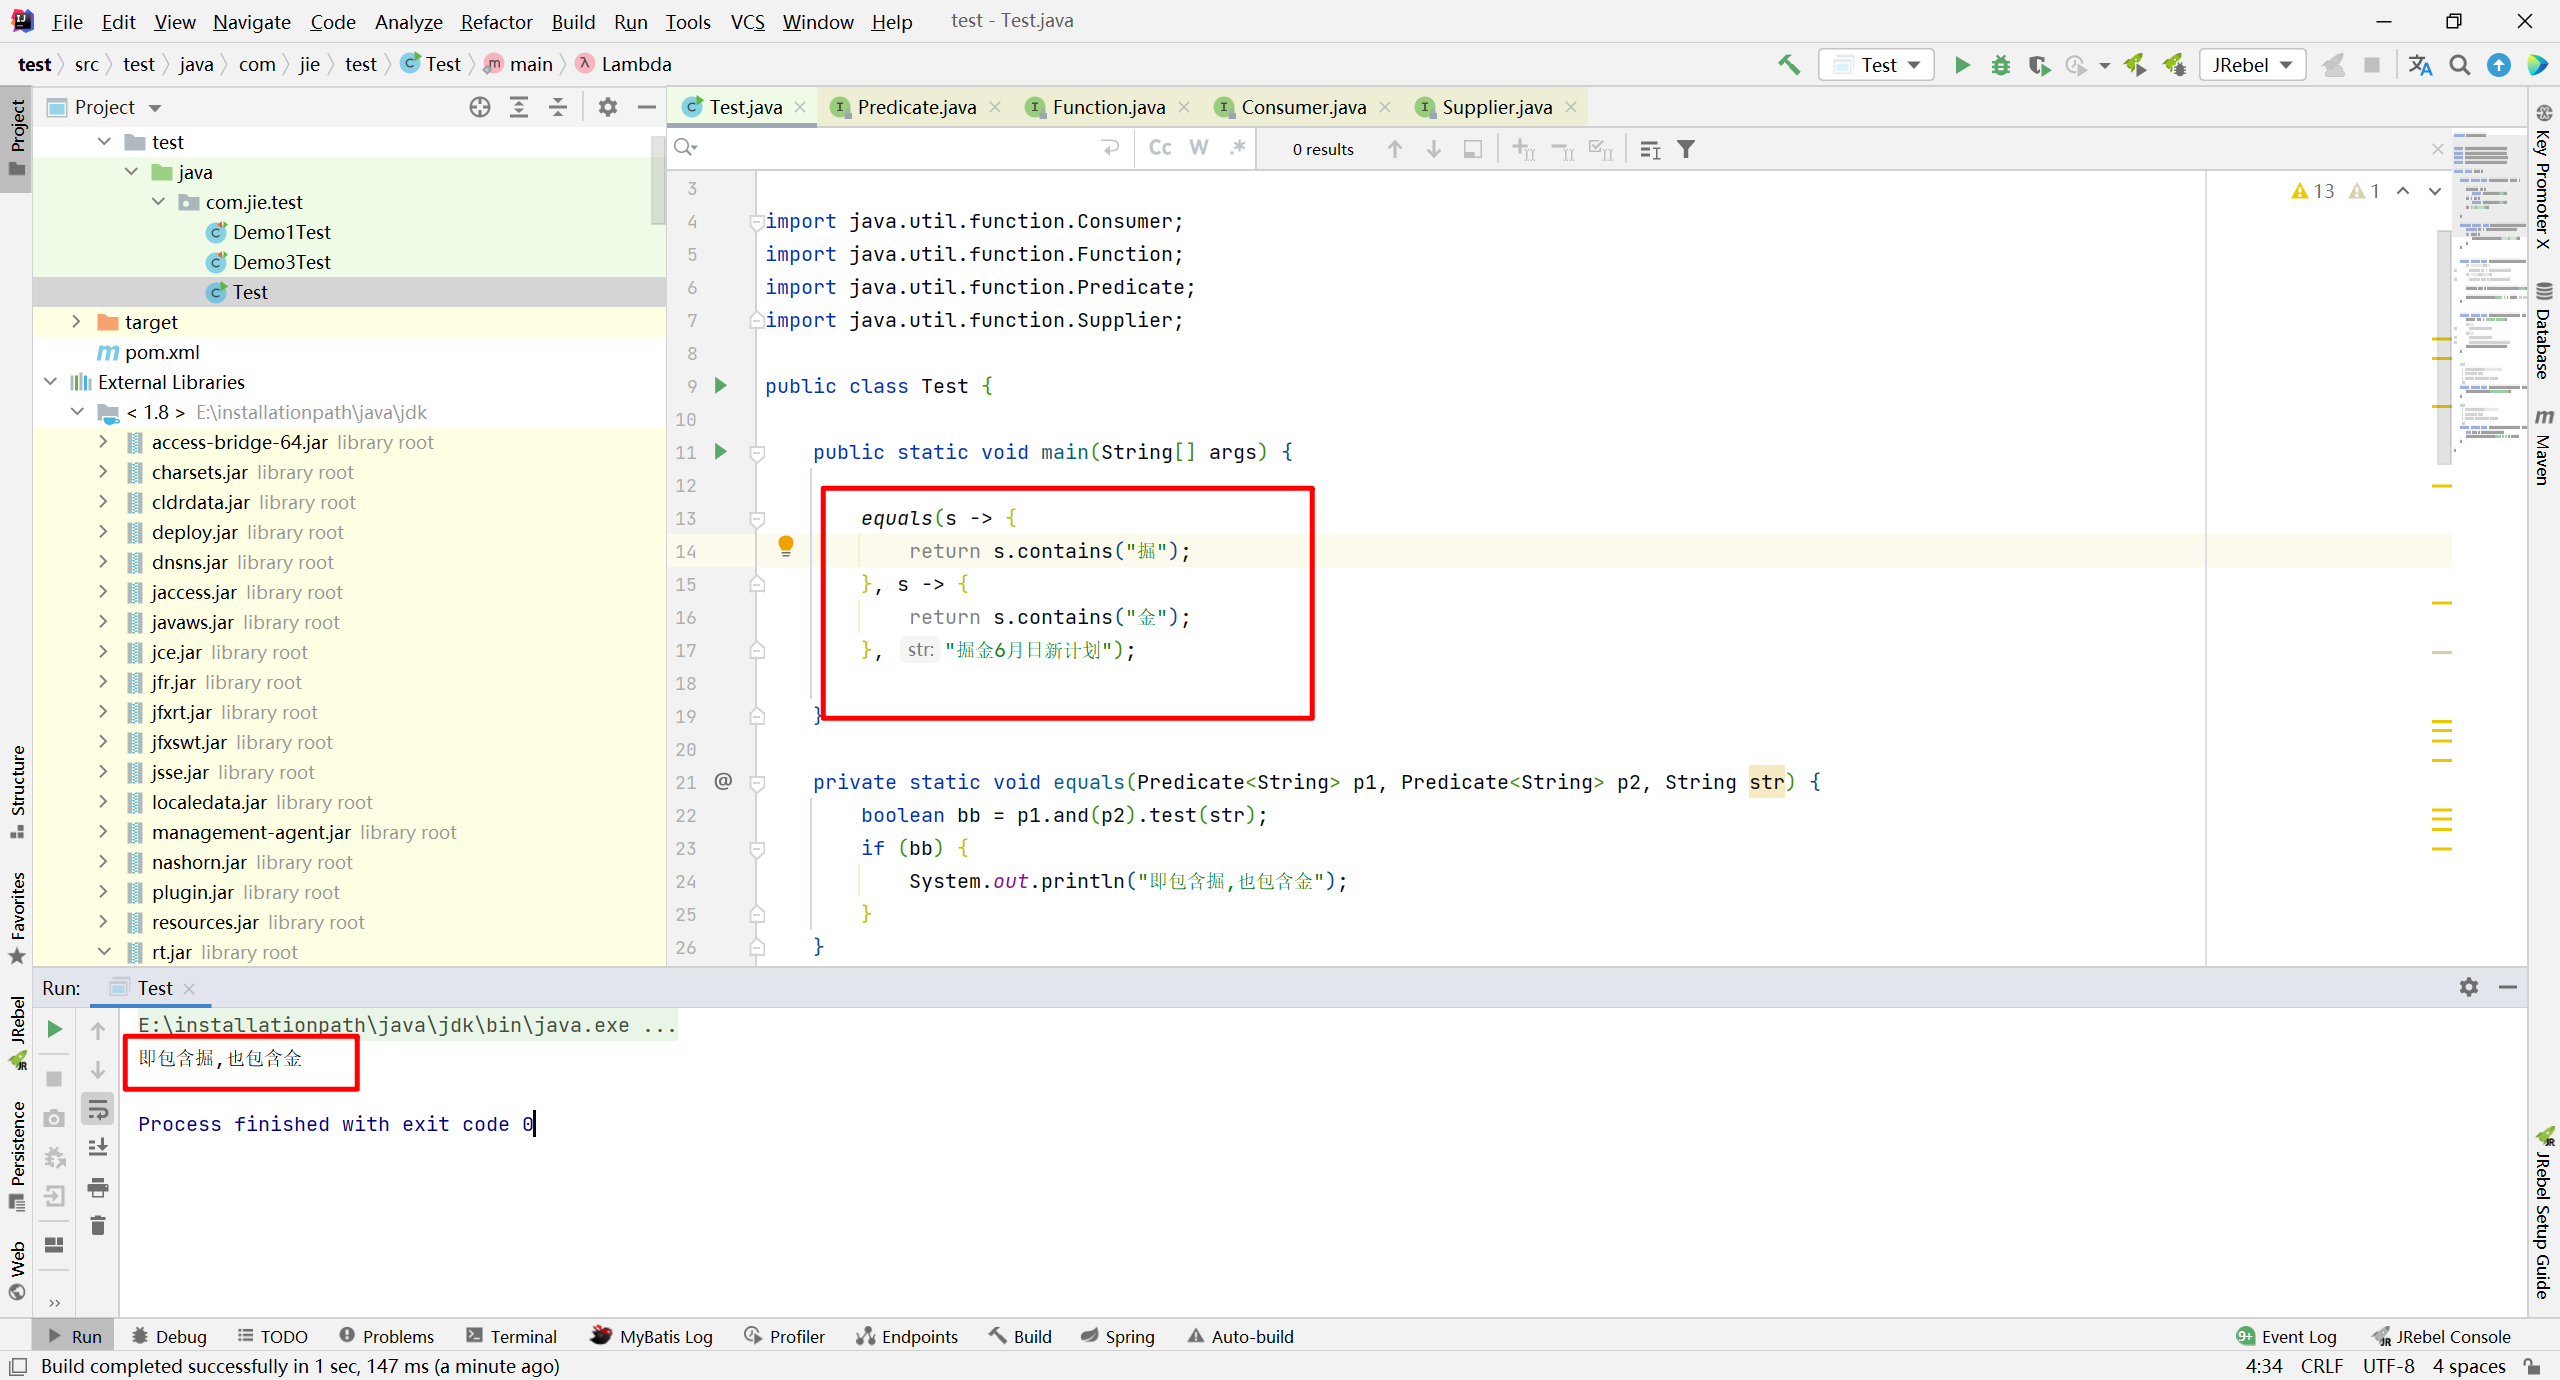Run the Test configuration with green play button
The height and width of the screenshot is (1380, 2560).
pyautogui.click(x=1962, y=65)
